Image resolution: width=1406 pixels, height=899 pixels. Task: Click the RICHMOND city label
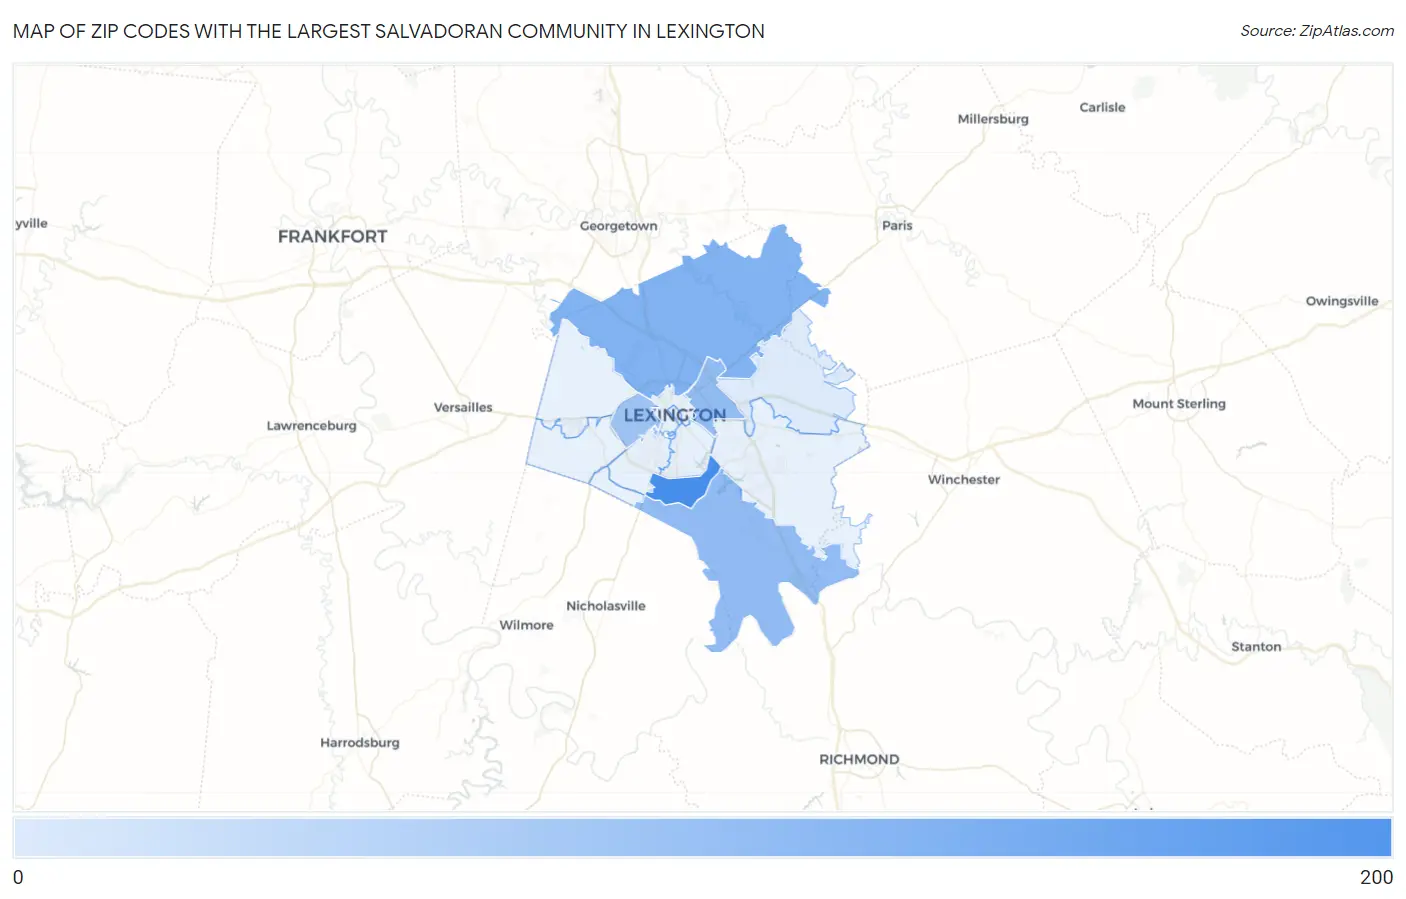(x=859, y=760)
